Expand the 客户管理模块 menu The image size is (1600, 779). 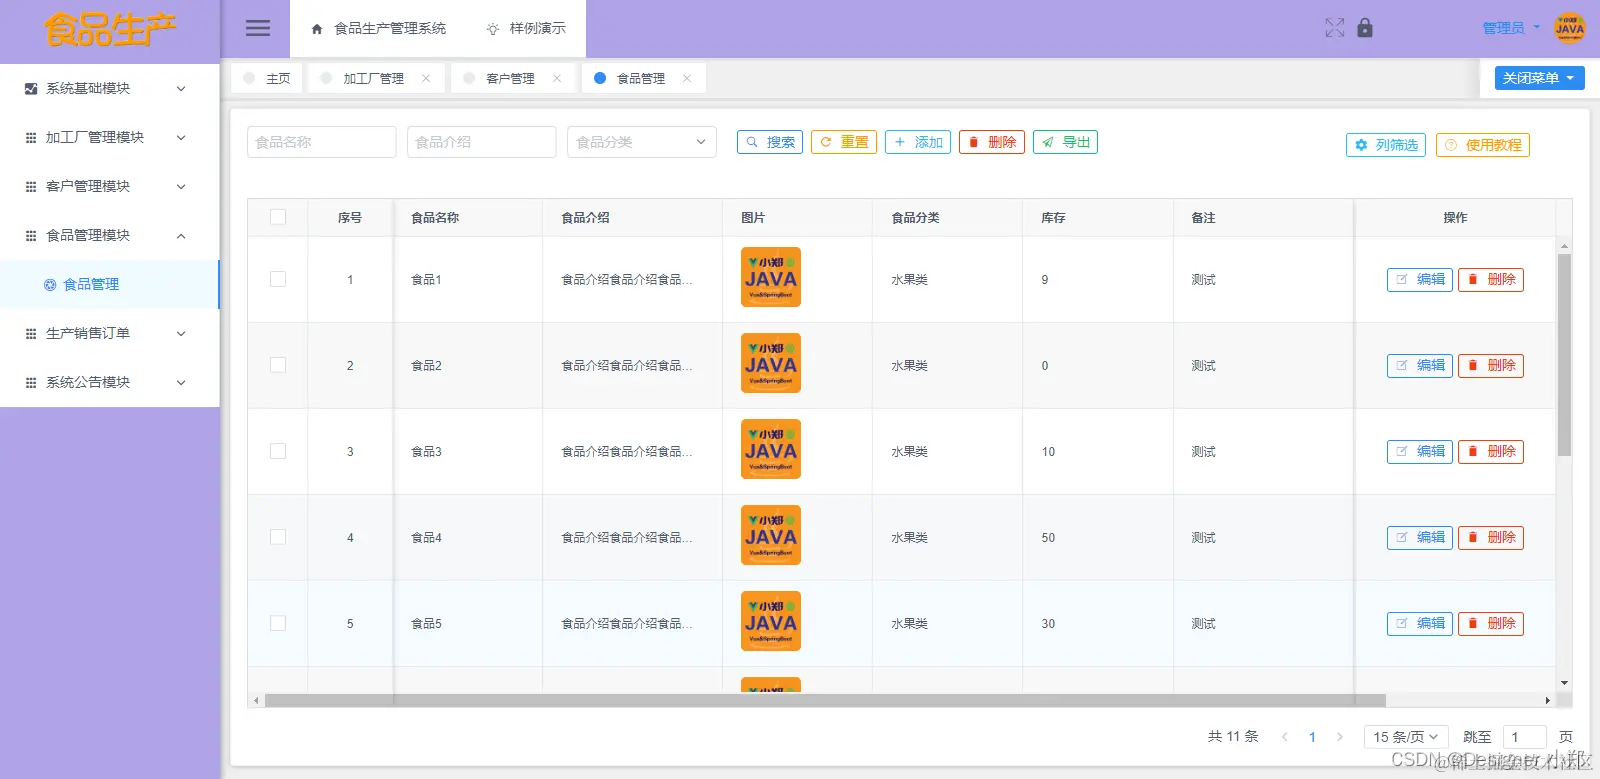pyautogui.click(x=109, y=186)
